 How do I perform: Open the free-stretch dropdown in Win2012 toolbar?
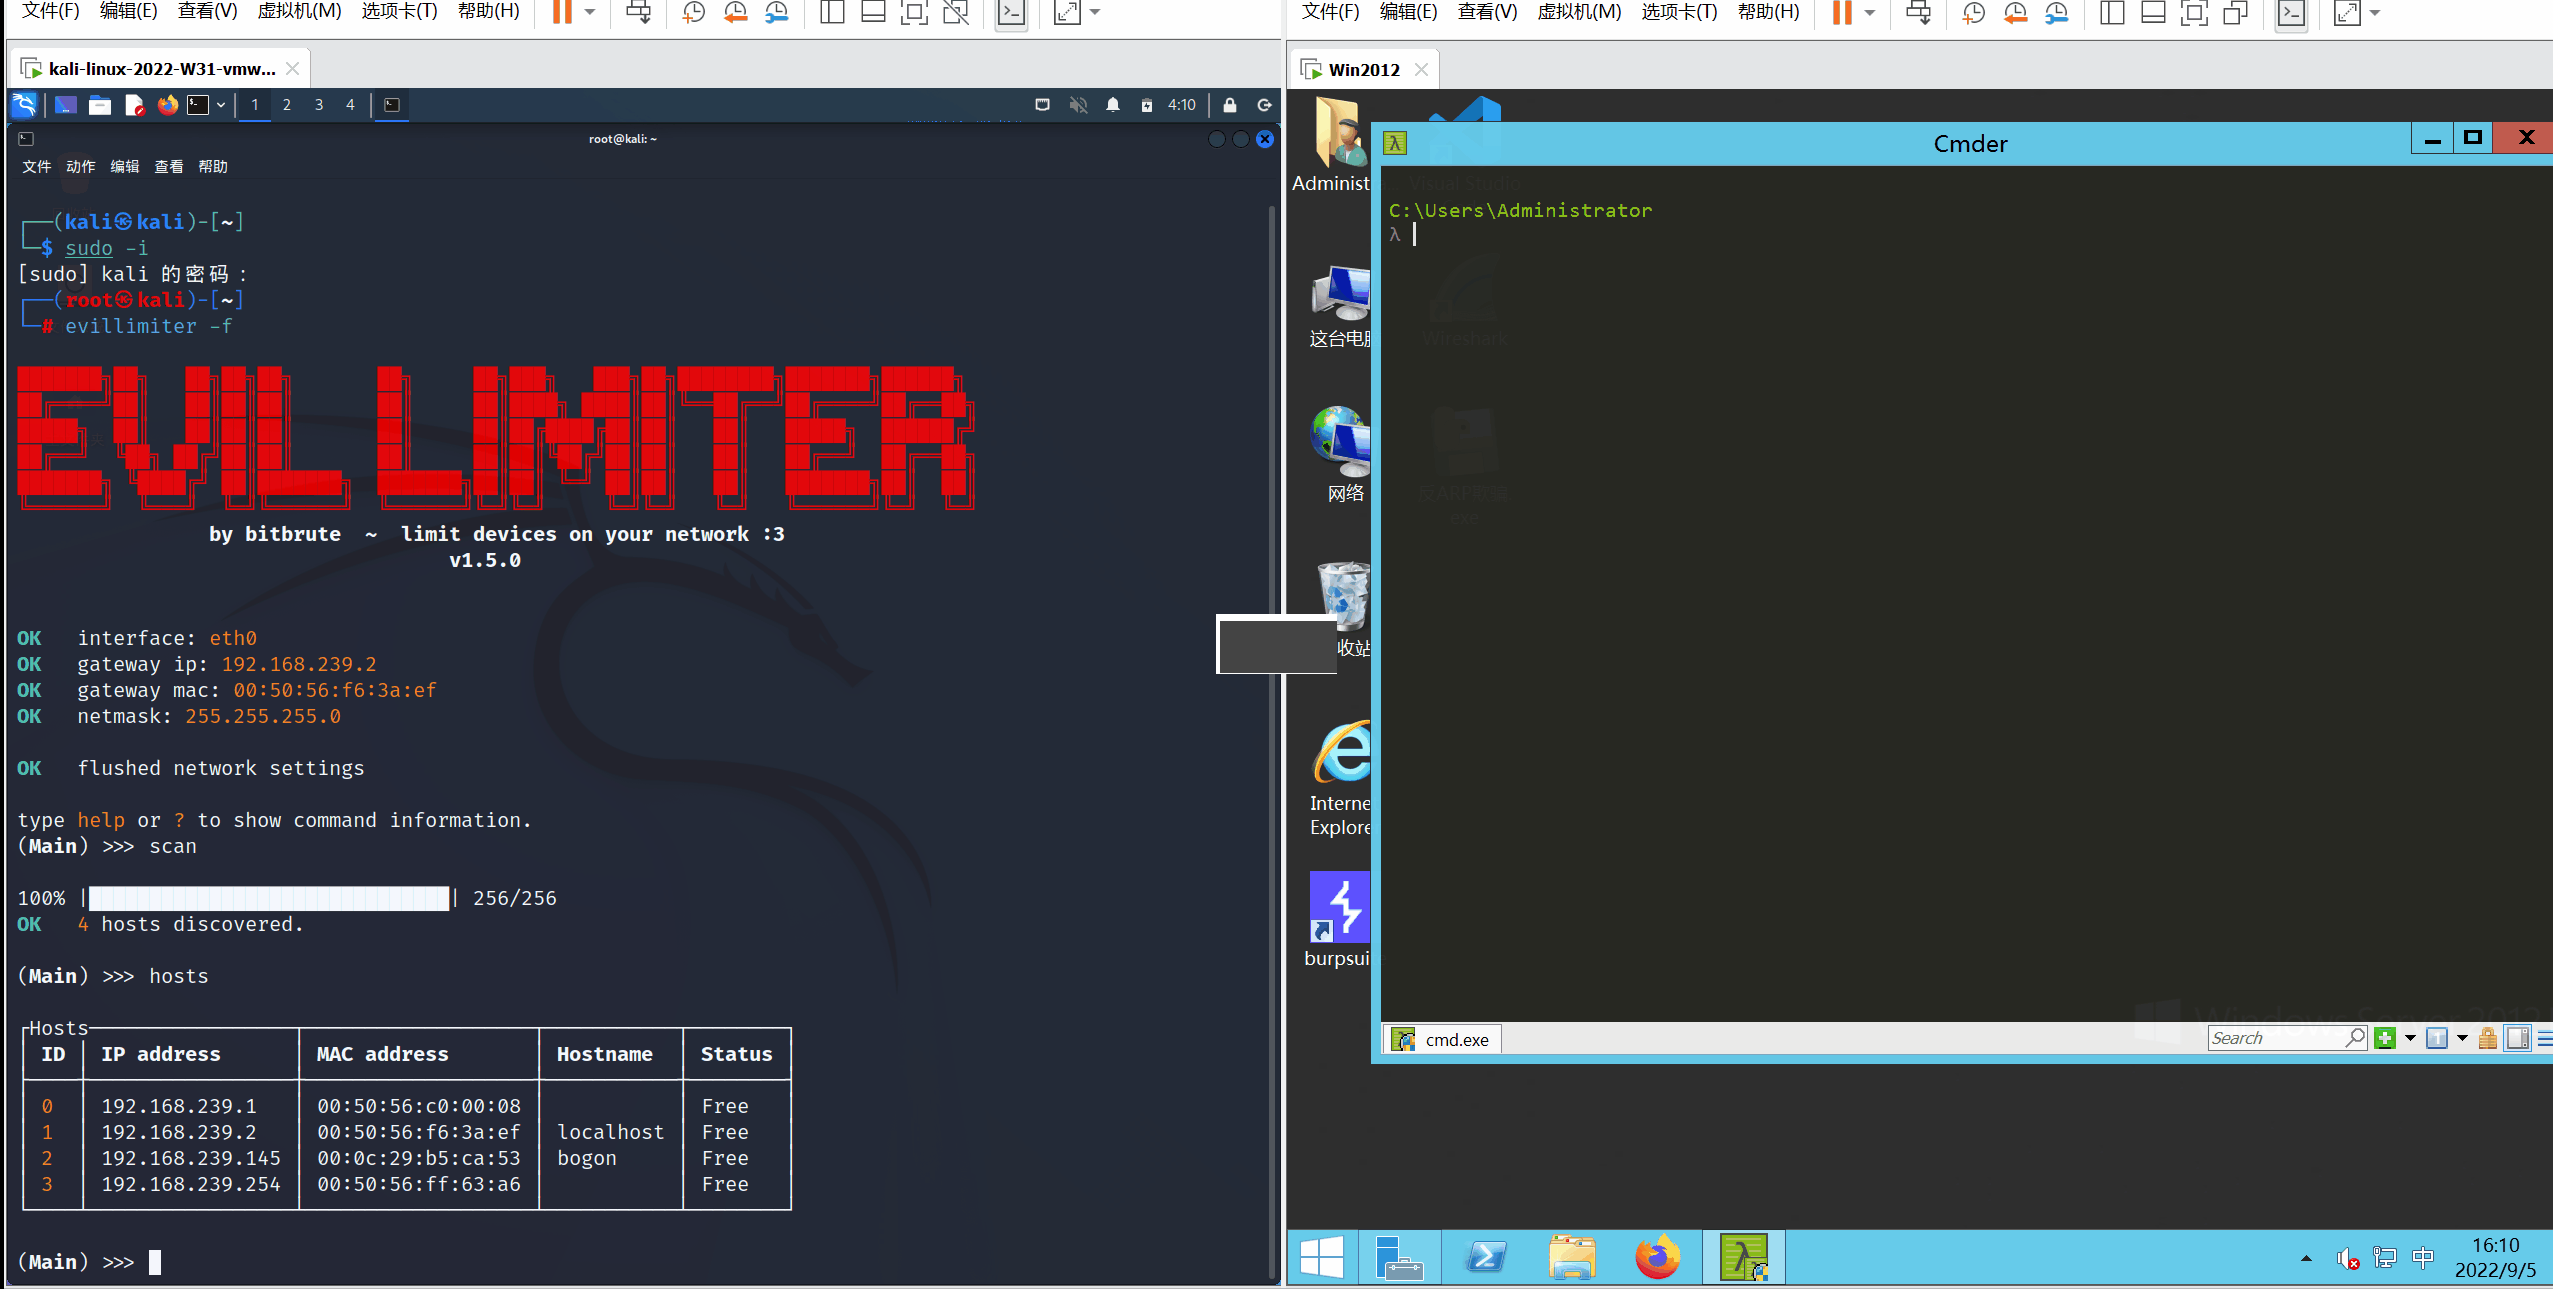[x=2373, y=14]
